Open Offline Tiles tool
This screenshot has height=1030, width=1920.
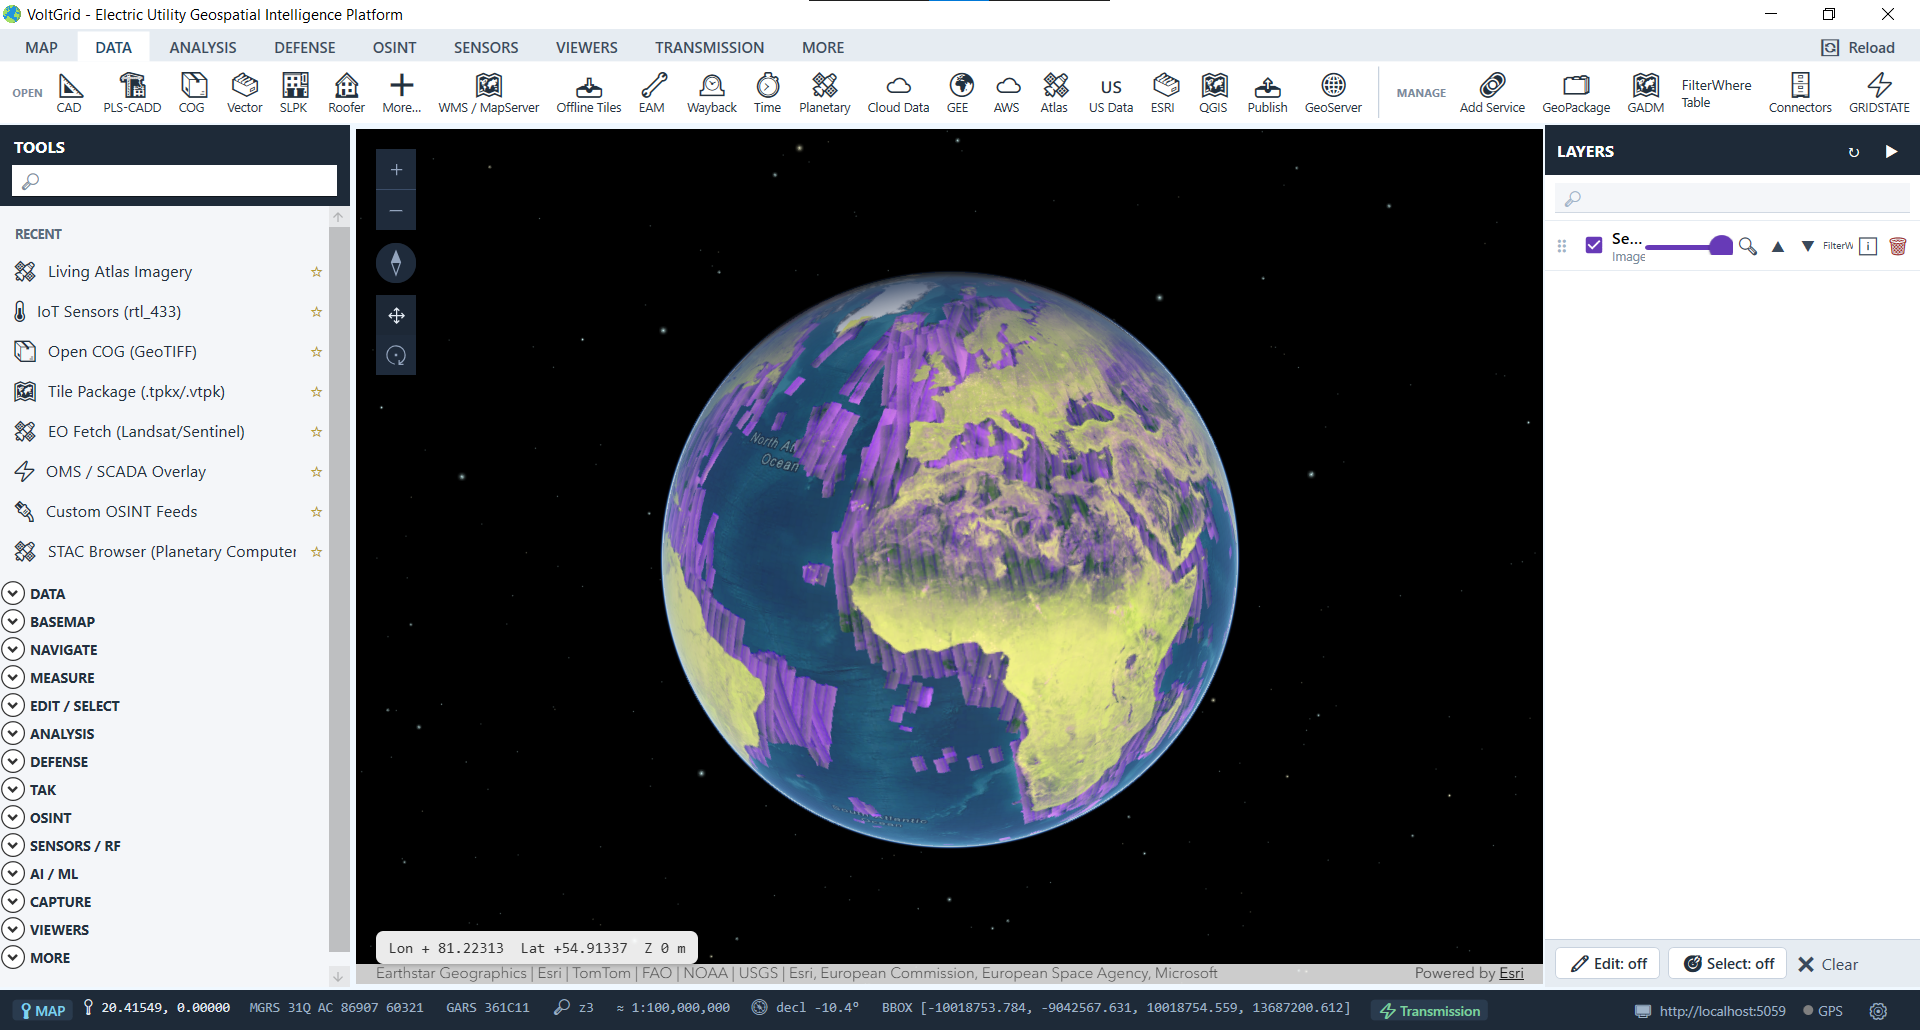point(589,93)
